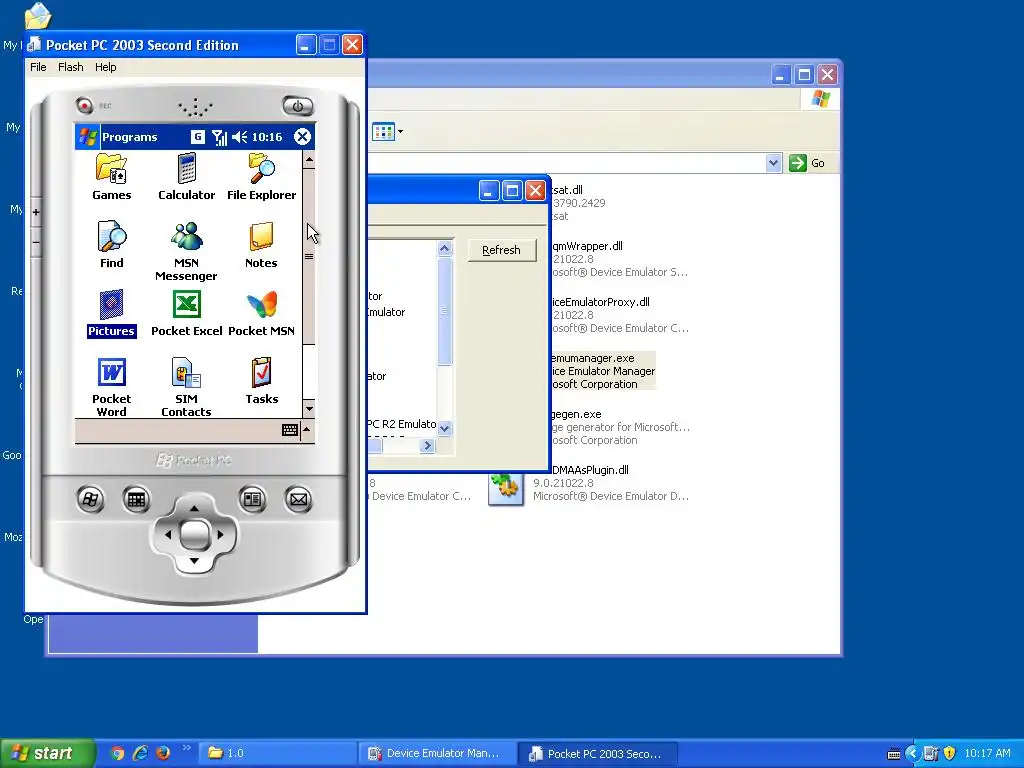Click Refresh in Device Emulator Manager
This screenshot has width=1024, height=768.
502,250
